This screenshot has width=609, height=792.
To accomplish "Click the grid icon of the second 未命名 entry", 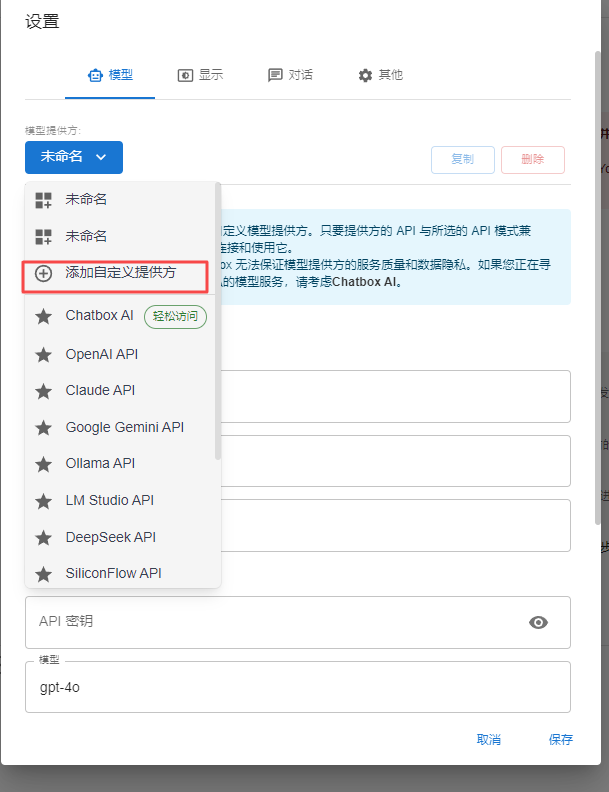I will pos(43,236).
